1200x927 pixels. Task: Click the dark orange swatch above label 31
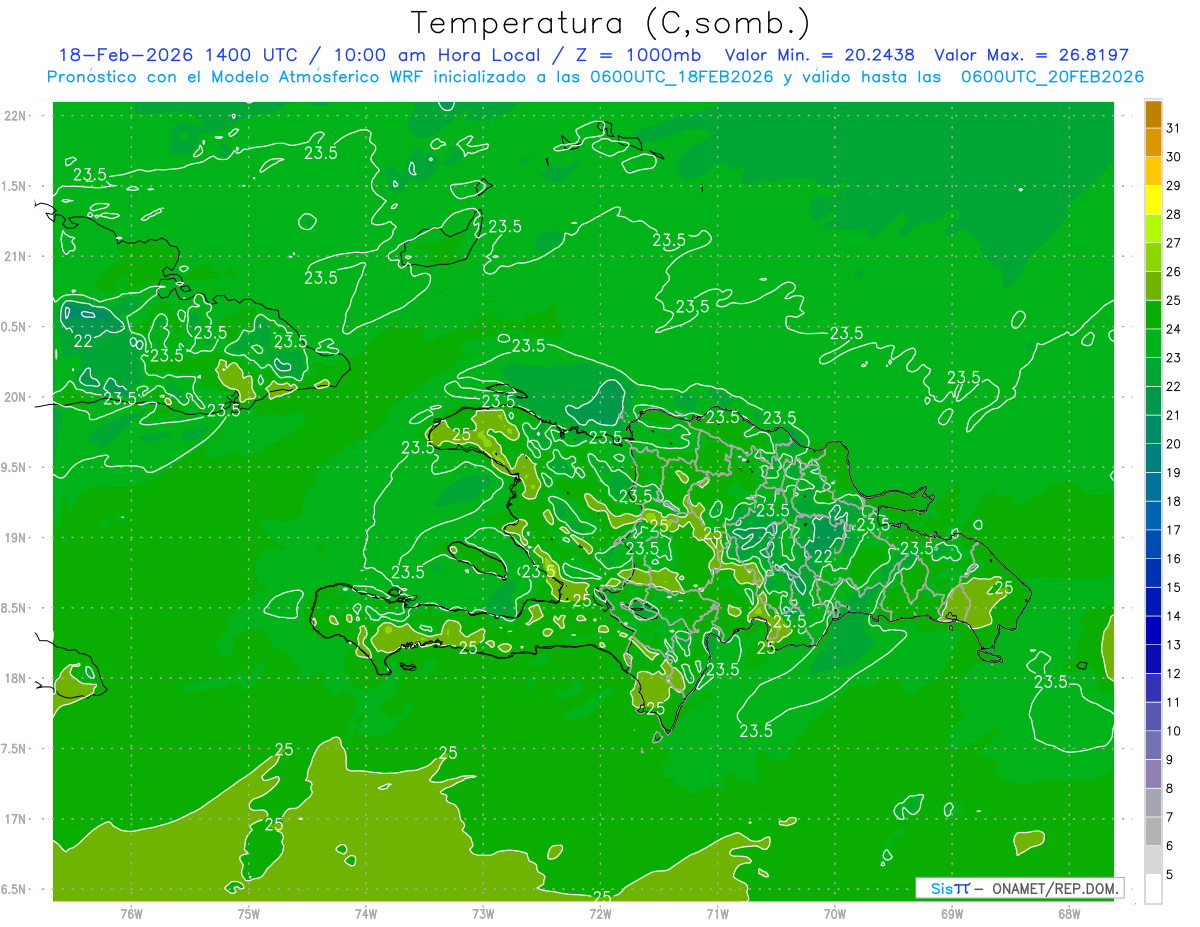pyautogui.click(x=1153, y=114)
